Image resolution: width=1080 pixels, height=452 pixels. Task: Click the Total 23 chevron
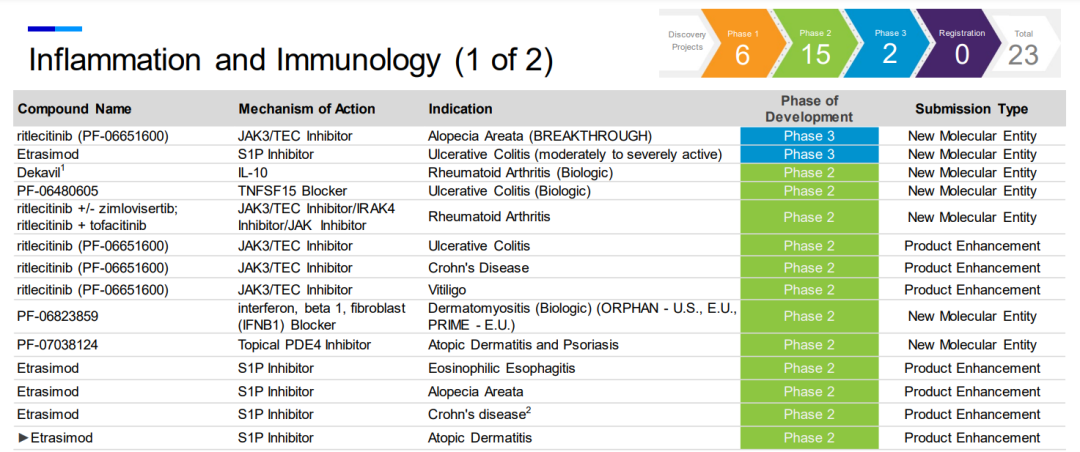point(1024,45)
